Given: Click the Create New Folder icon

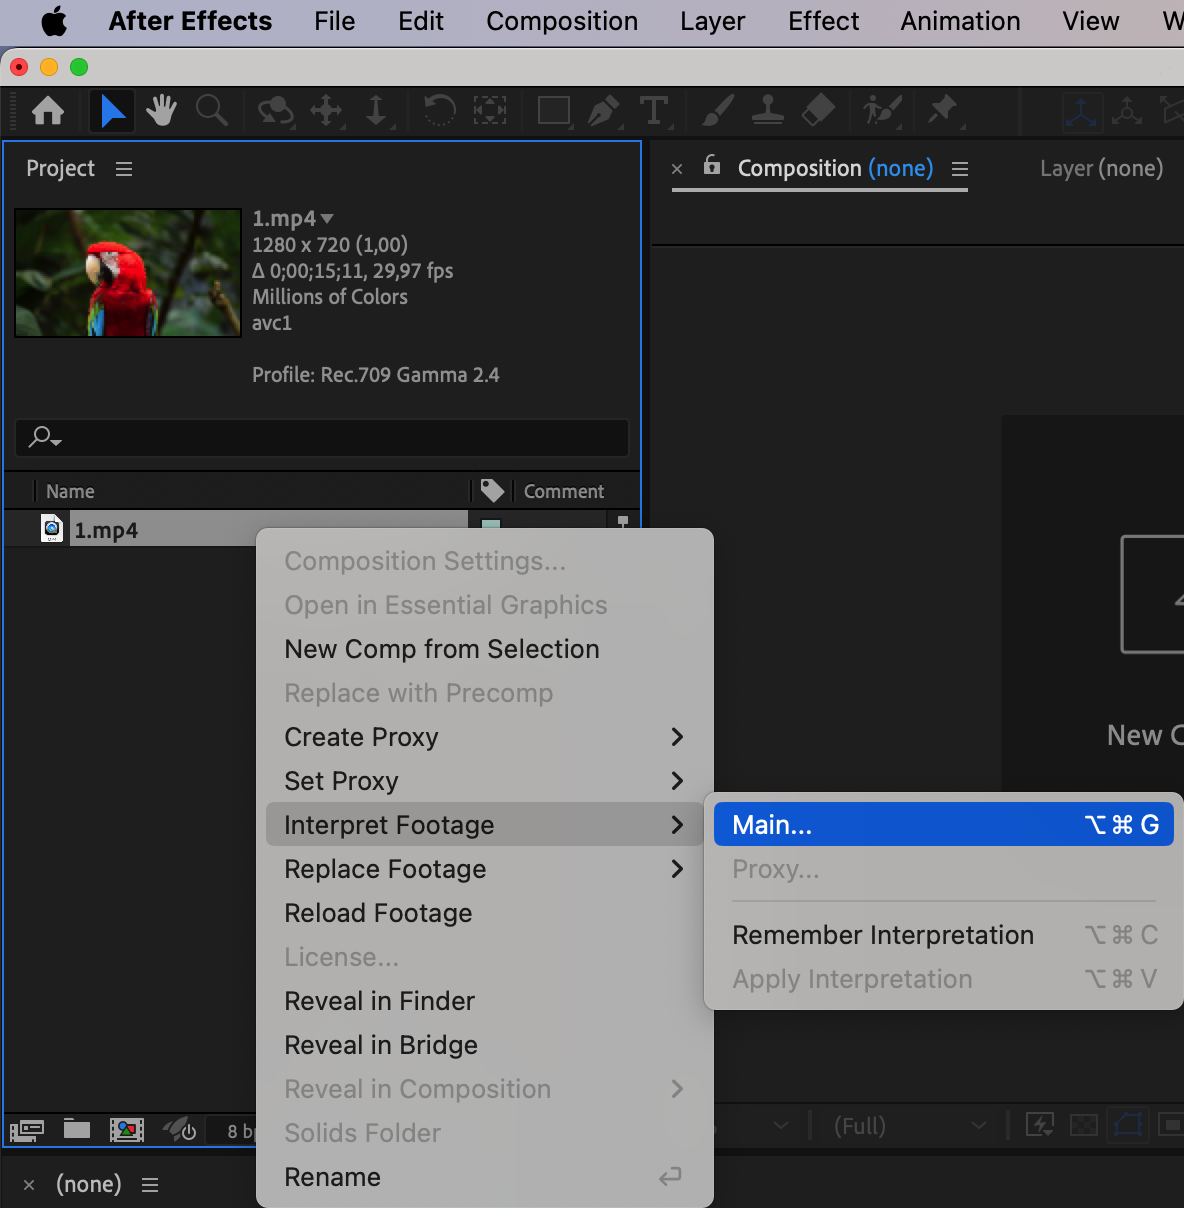Looking at the screenshot, I should click(x=77, y=1130).
